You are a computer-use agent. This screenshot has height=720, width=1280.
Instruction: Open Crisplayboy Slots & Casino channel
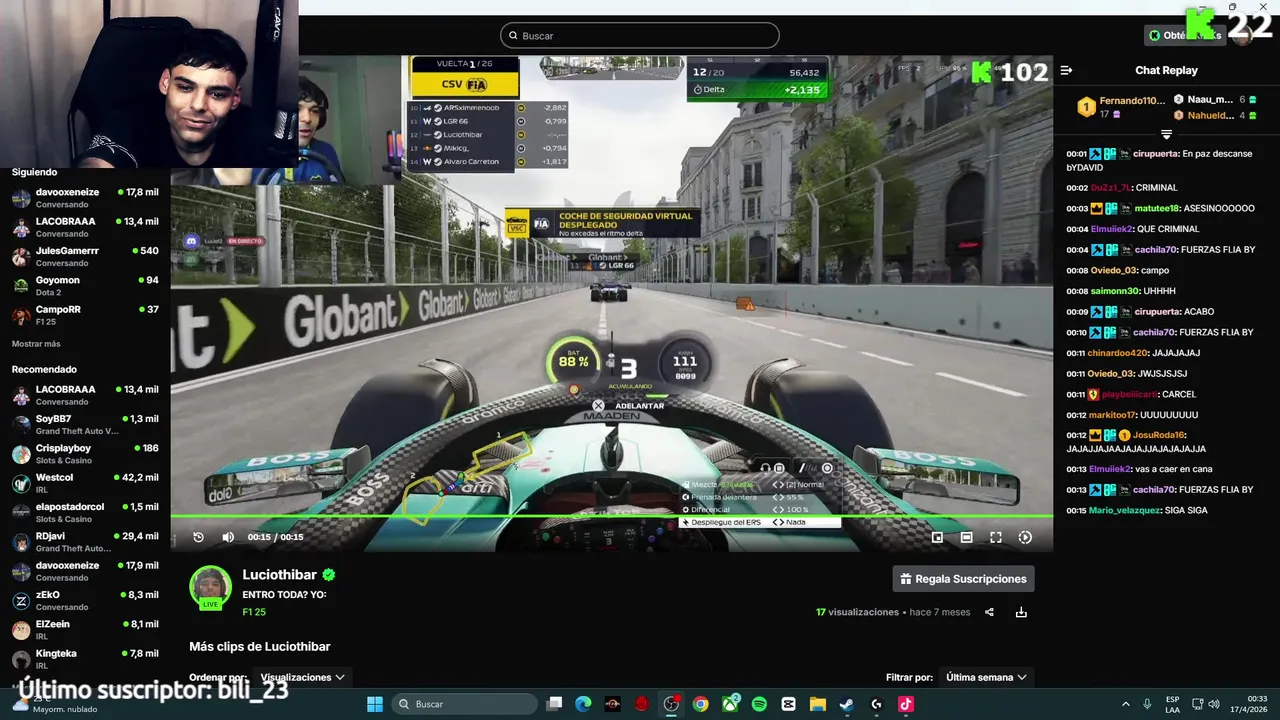85,454
